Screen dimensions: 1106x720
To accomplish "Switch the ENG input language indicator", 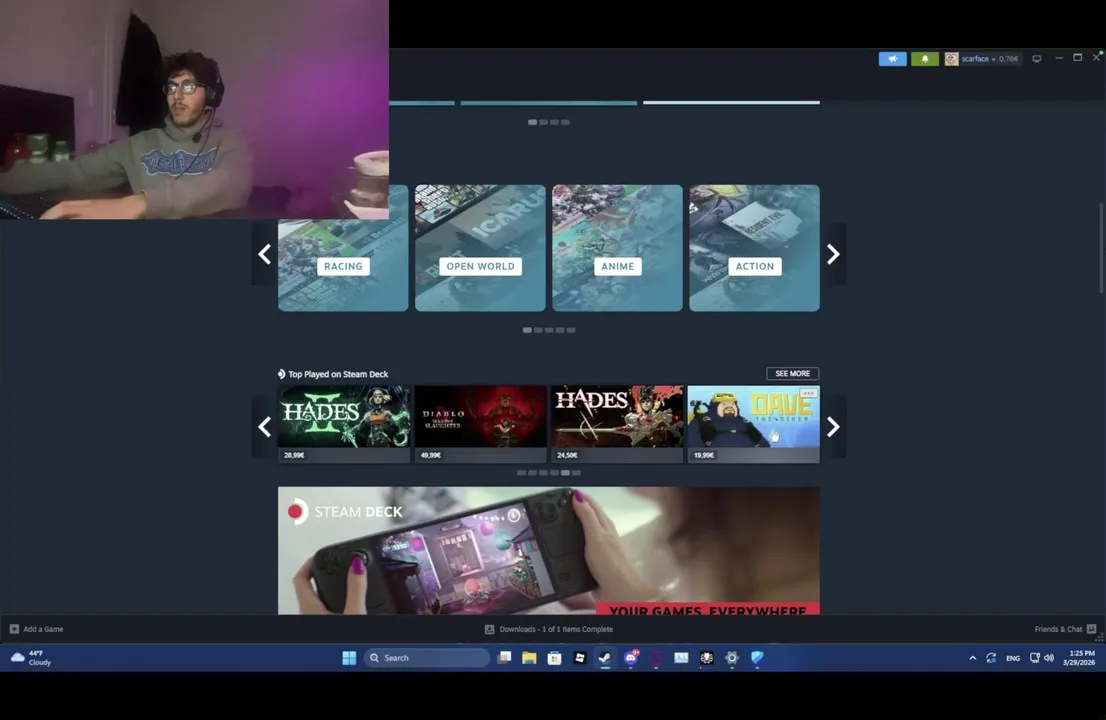I will 1013,659.
